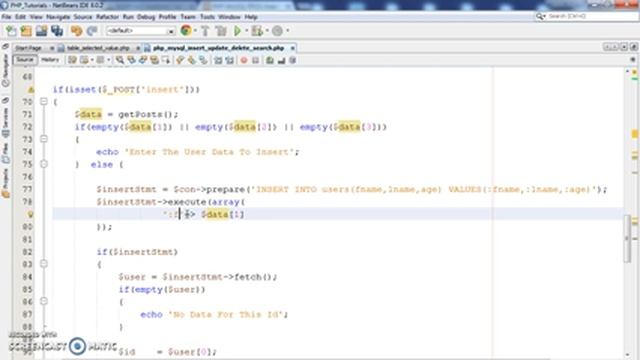Screen dimensions: 640x360
Task: Click the Last Edit icon left of the editor toolbar
Action: [73, 60]
